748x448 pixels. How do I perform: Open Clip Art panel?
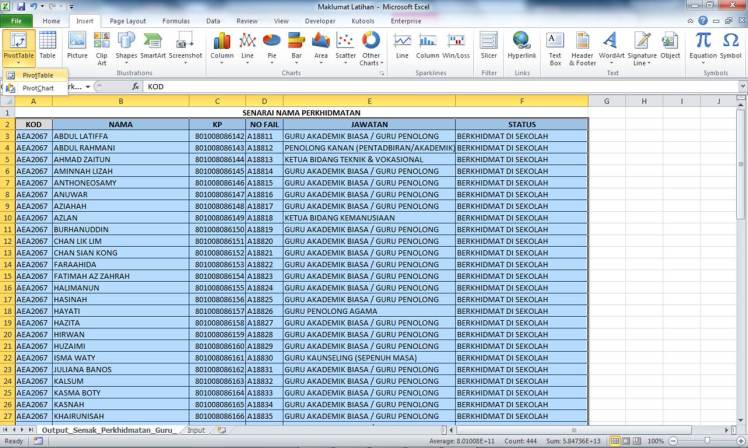(101, 45)
